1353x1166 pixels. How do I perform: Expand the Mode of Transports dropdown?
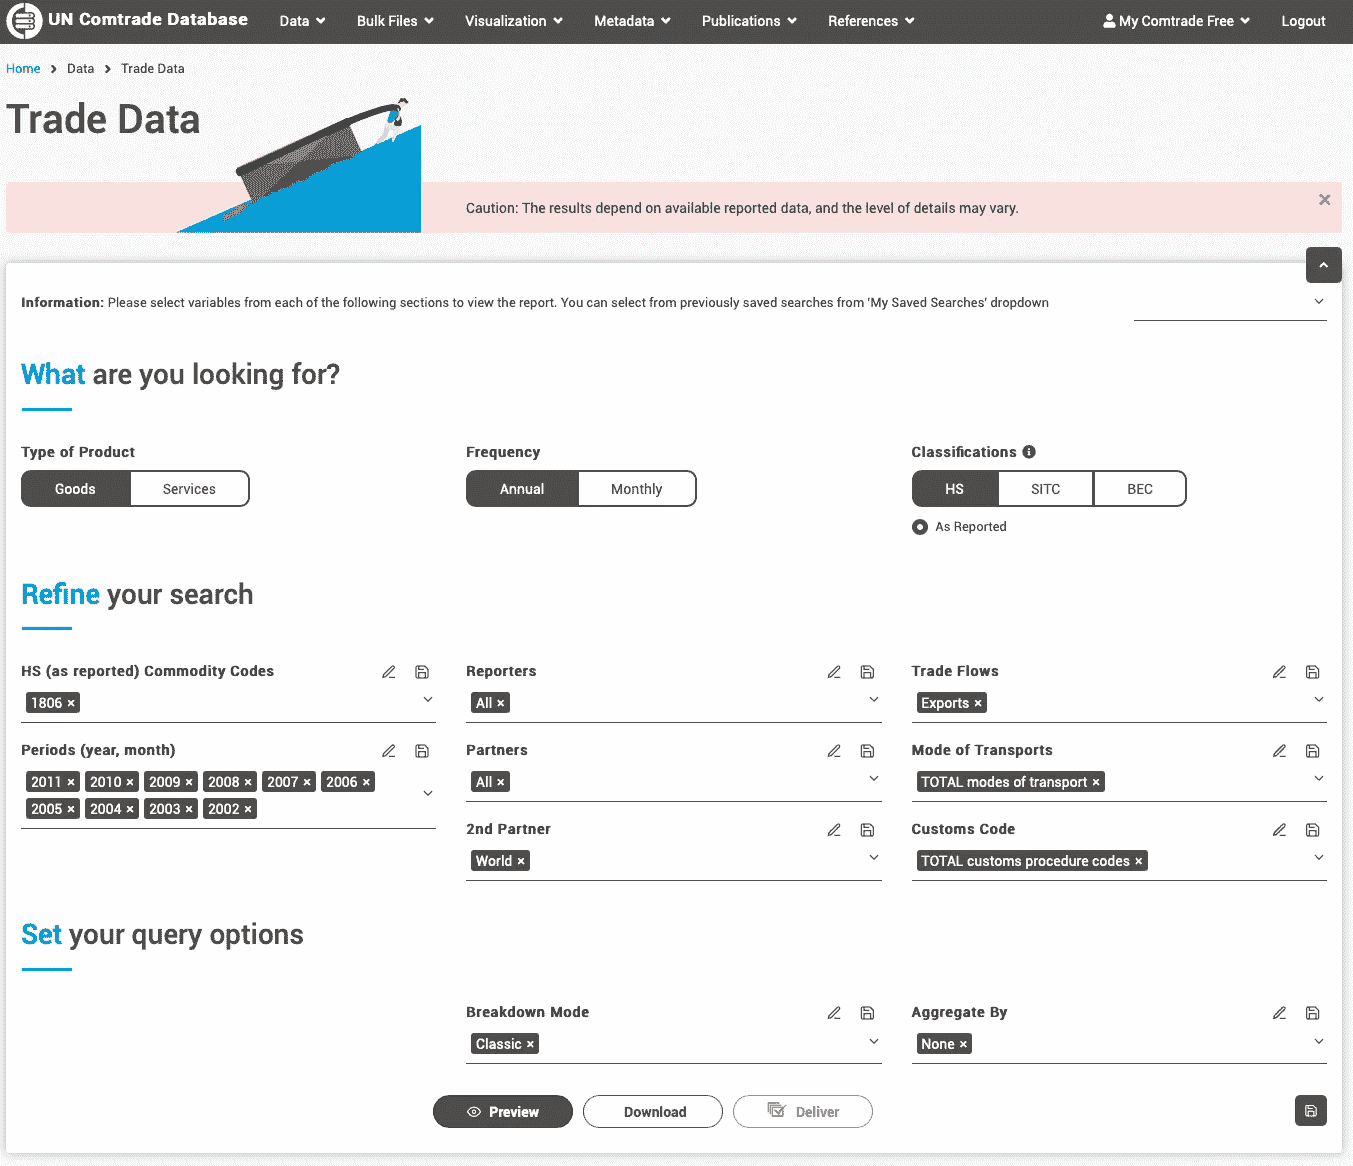point(1319,779)
